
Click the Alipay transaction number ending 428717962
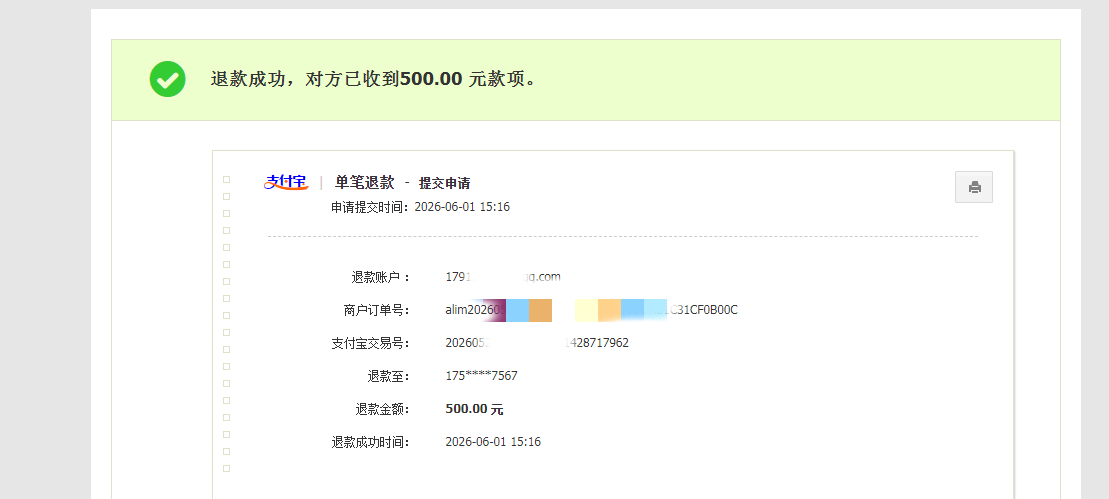point(537,343)
